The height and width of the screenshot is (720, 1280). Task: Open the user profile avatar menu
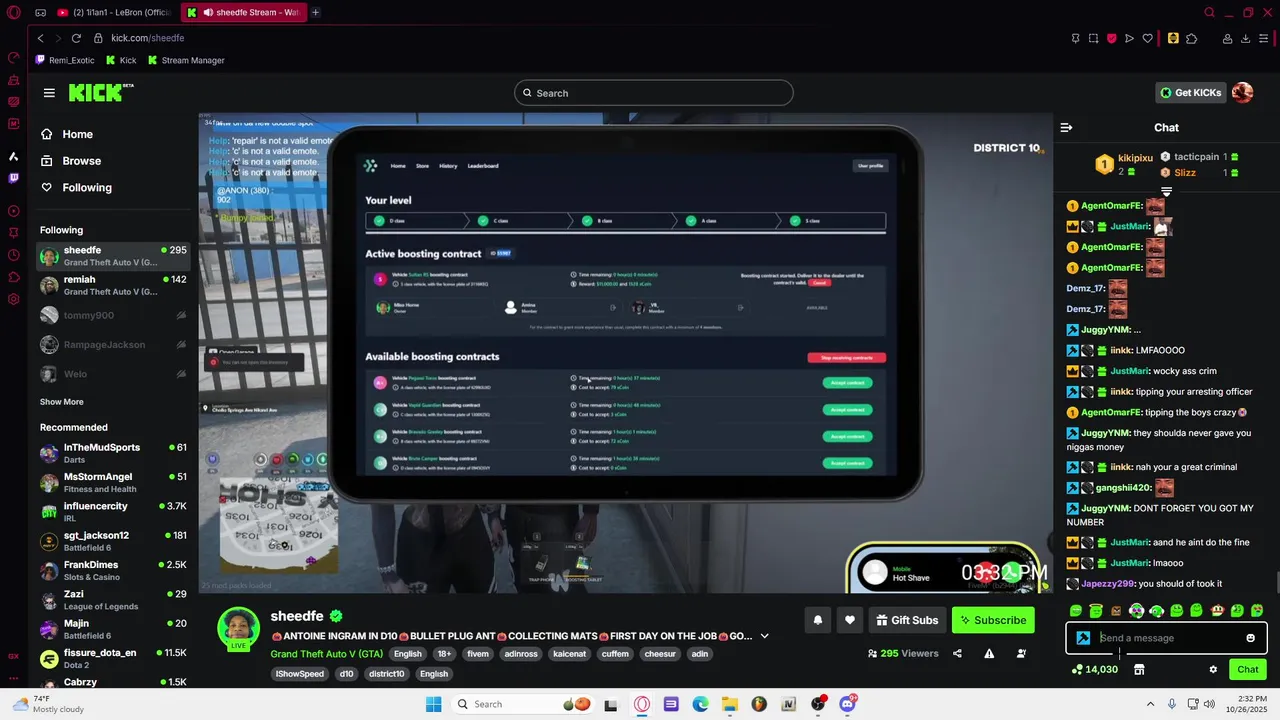coord(1242,93)
